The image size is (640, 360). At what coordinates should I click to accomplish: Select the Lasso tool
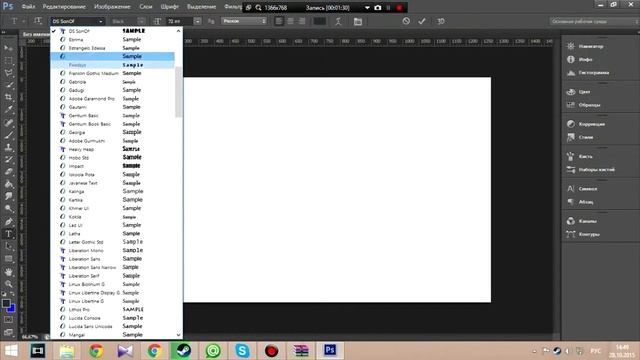point(9,73)
